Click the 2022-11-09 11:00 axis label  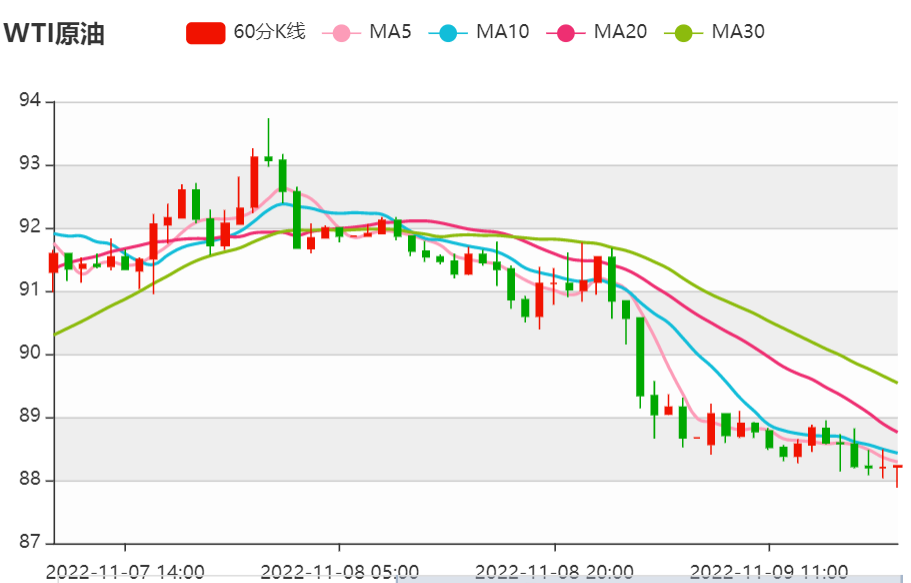[769, 572]
